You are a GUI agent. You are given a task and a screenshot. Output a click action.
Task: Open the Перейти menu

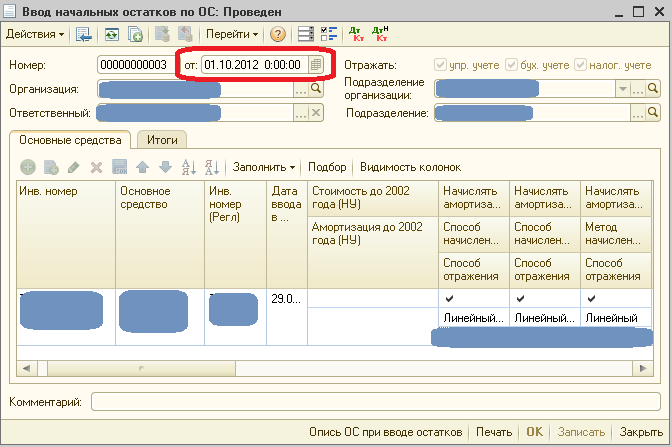[x=232, y=34]
